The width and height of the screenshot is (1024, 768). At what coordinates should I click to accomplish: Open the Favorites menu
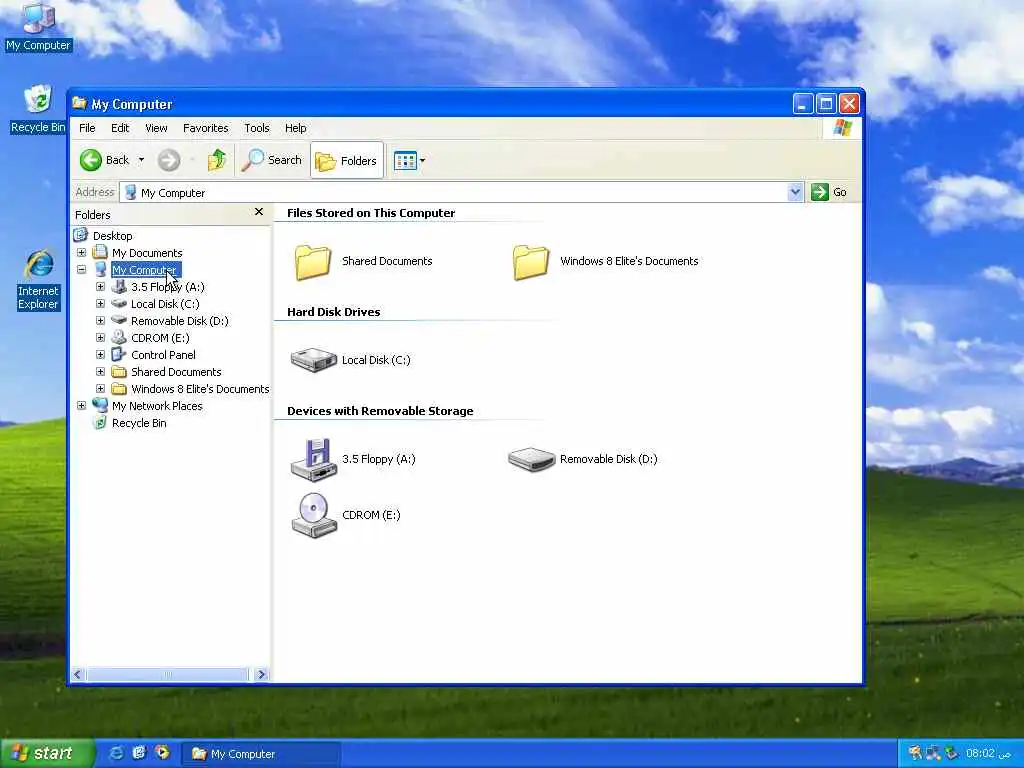click(x=206, y=128)
